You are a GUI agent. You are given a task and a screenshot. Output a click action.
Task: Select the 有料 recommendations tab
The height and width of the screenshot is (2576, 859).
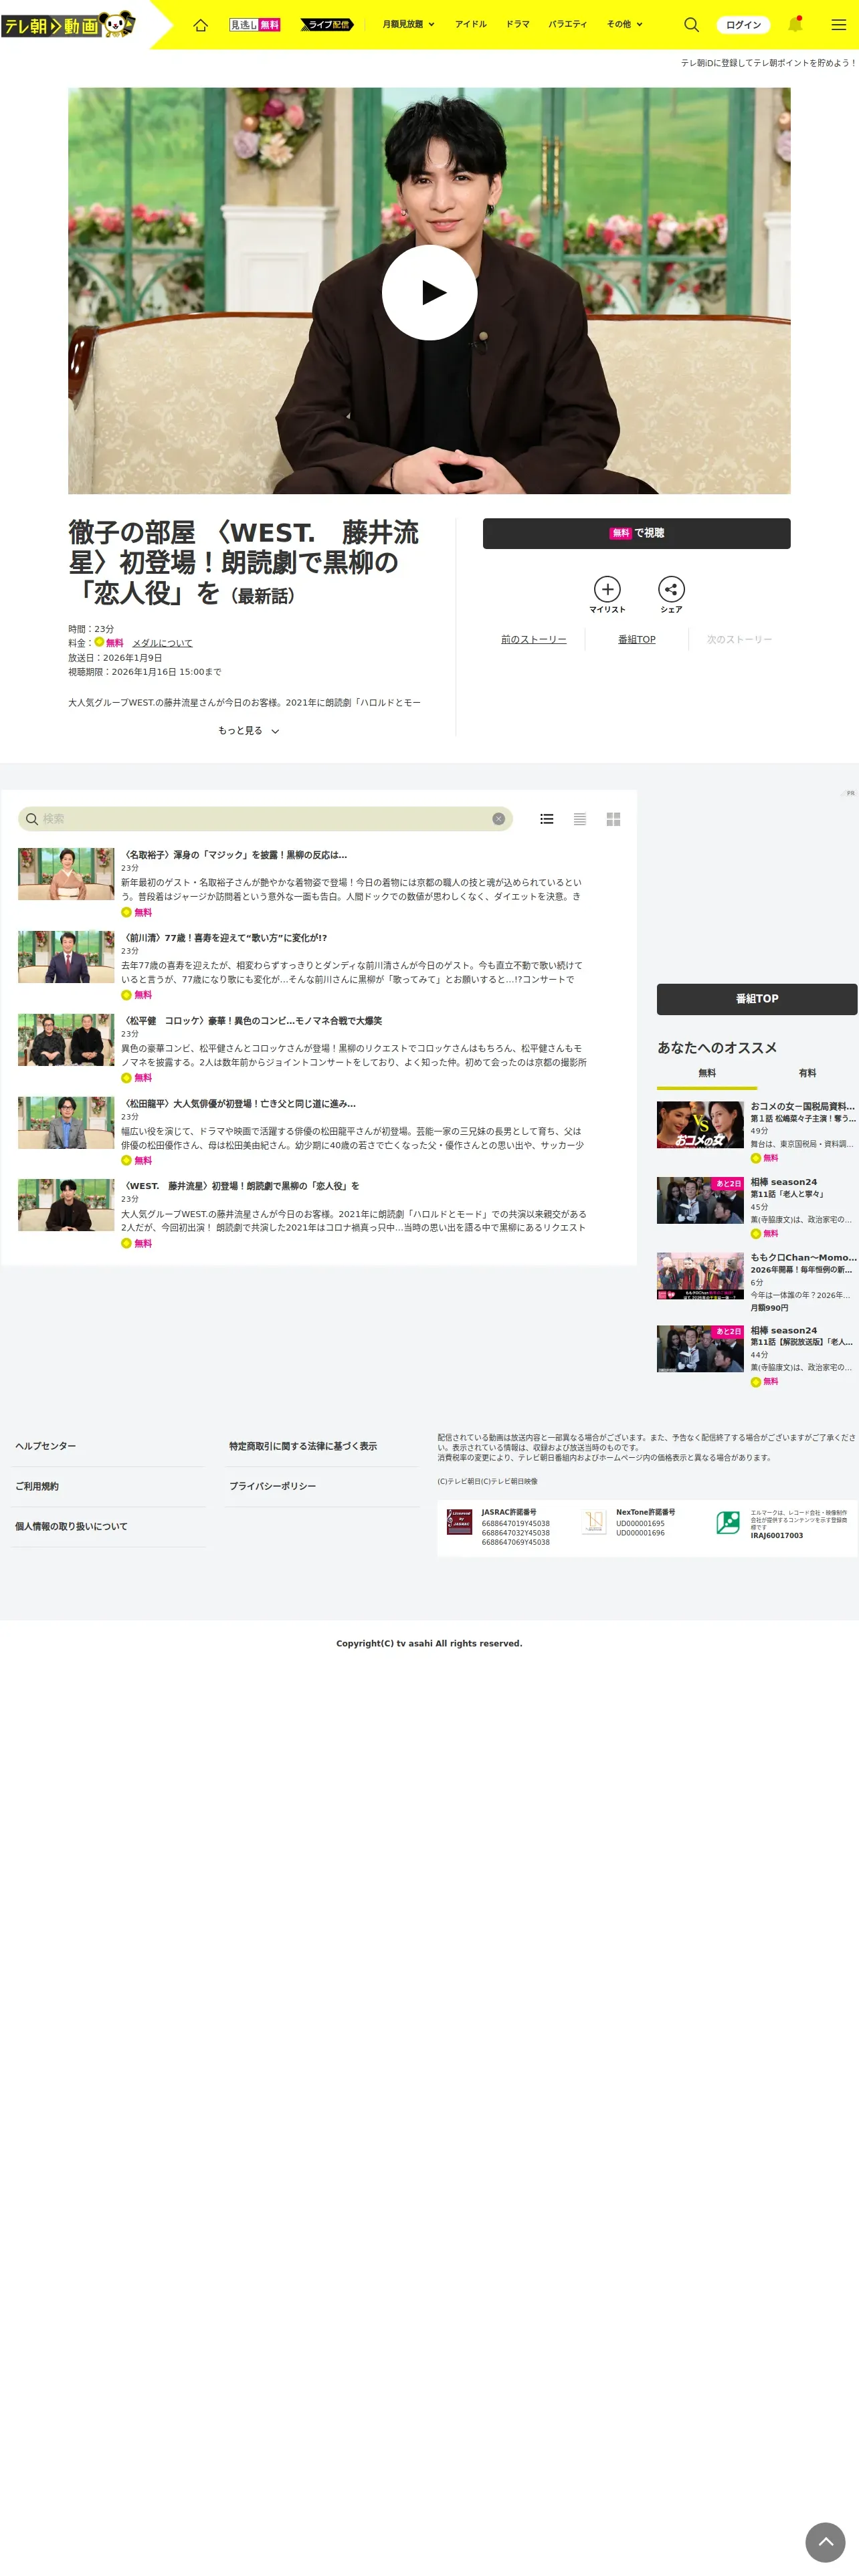[807, 1074]
